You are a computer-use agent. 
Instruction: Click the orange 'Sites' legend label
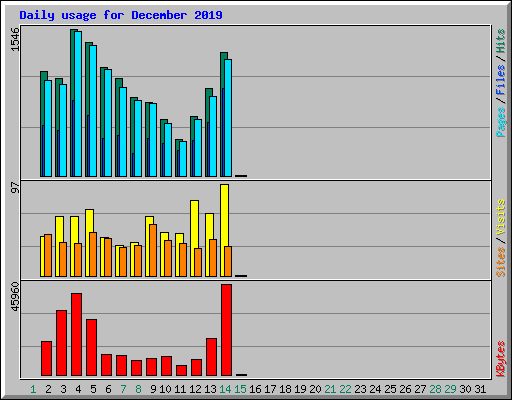pyautogui.click(x=500, y=262)
